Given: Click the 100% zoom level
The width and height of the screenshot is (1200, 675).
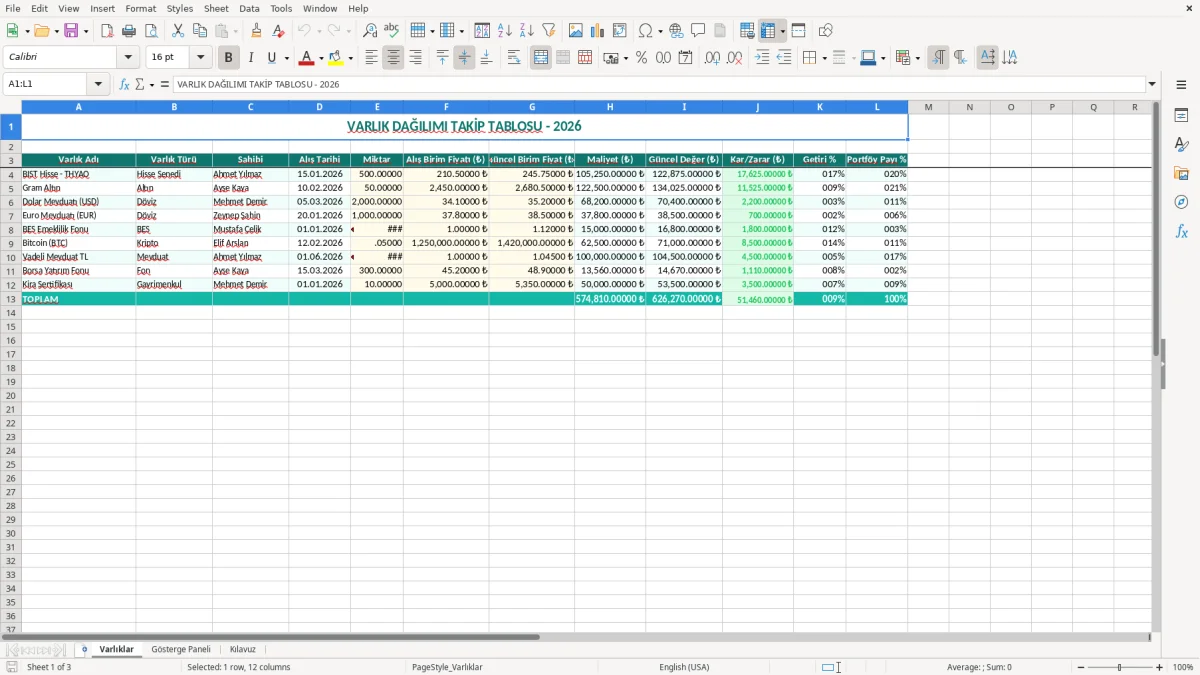Looking at the screenshot, I should pos(1183,667).
